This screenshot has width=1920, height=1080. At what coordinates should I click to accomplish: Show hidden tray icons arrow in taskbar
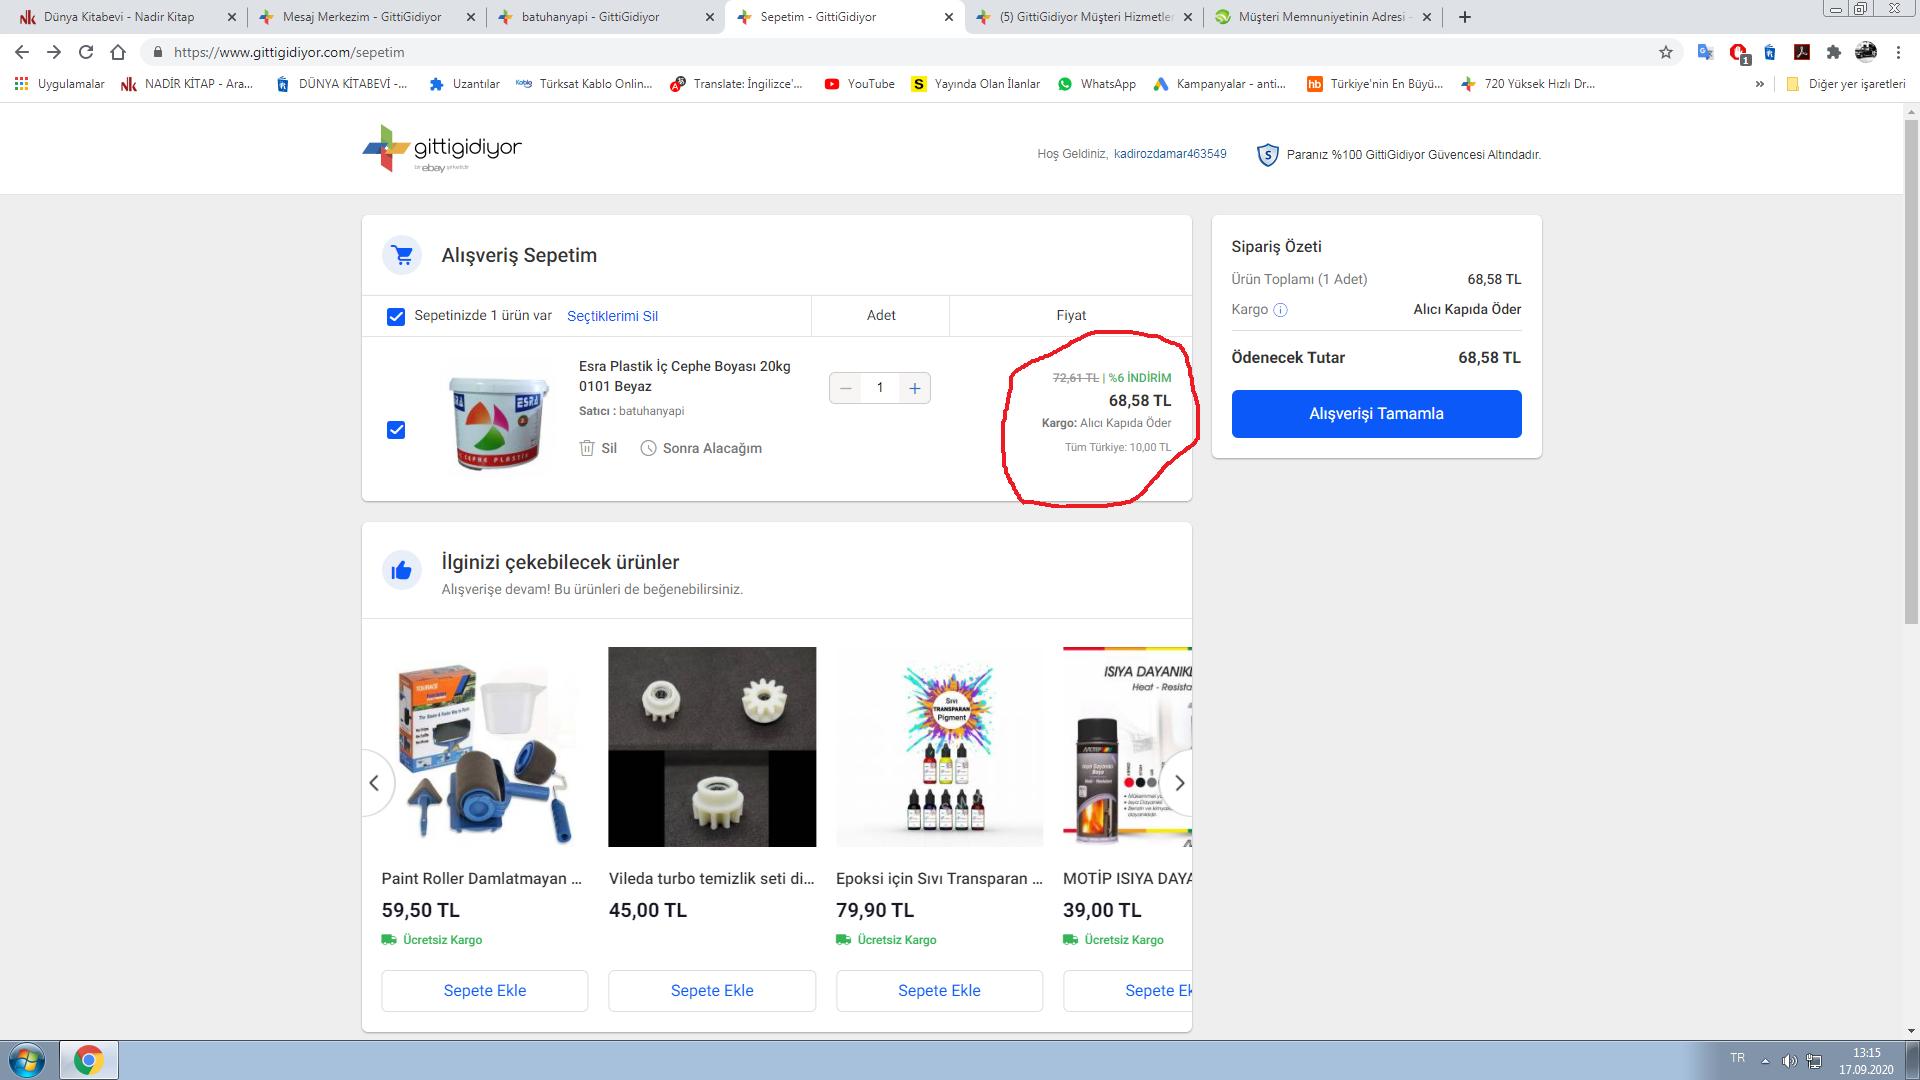(x=1765, y=1061)
